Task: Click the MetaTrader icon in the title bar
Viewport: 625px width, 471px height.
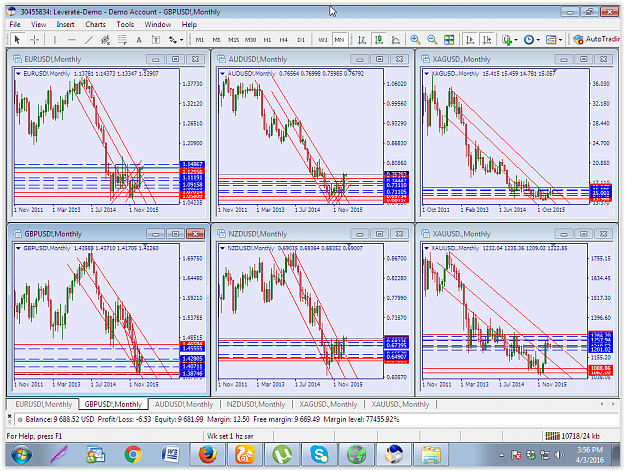Action: pyautogui.click(x=12, y=12)
